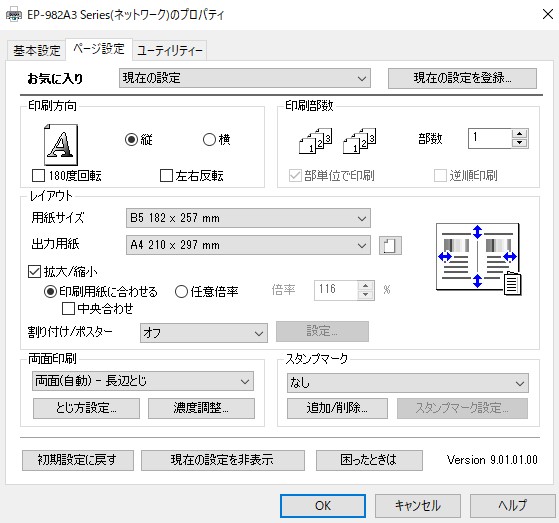Switch to the 基本設定 tab

(x=36, y=51)
